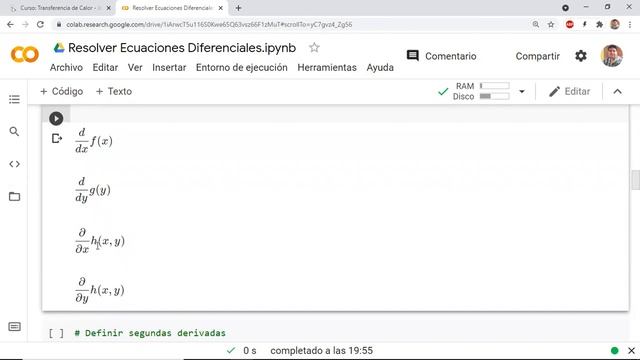The height and width of the screenshot is (360, 640).
Task: Close the bottom status bar with X
Action: 631,351
